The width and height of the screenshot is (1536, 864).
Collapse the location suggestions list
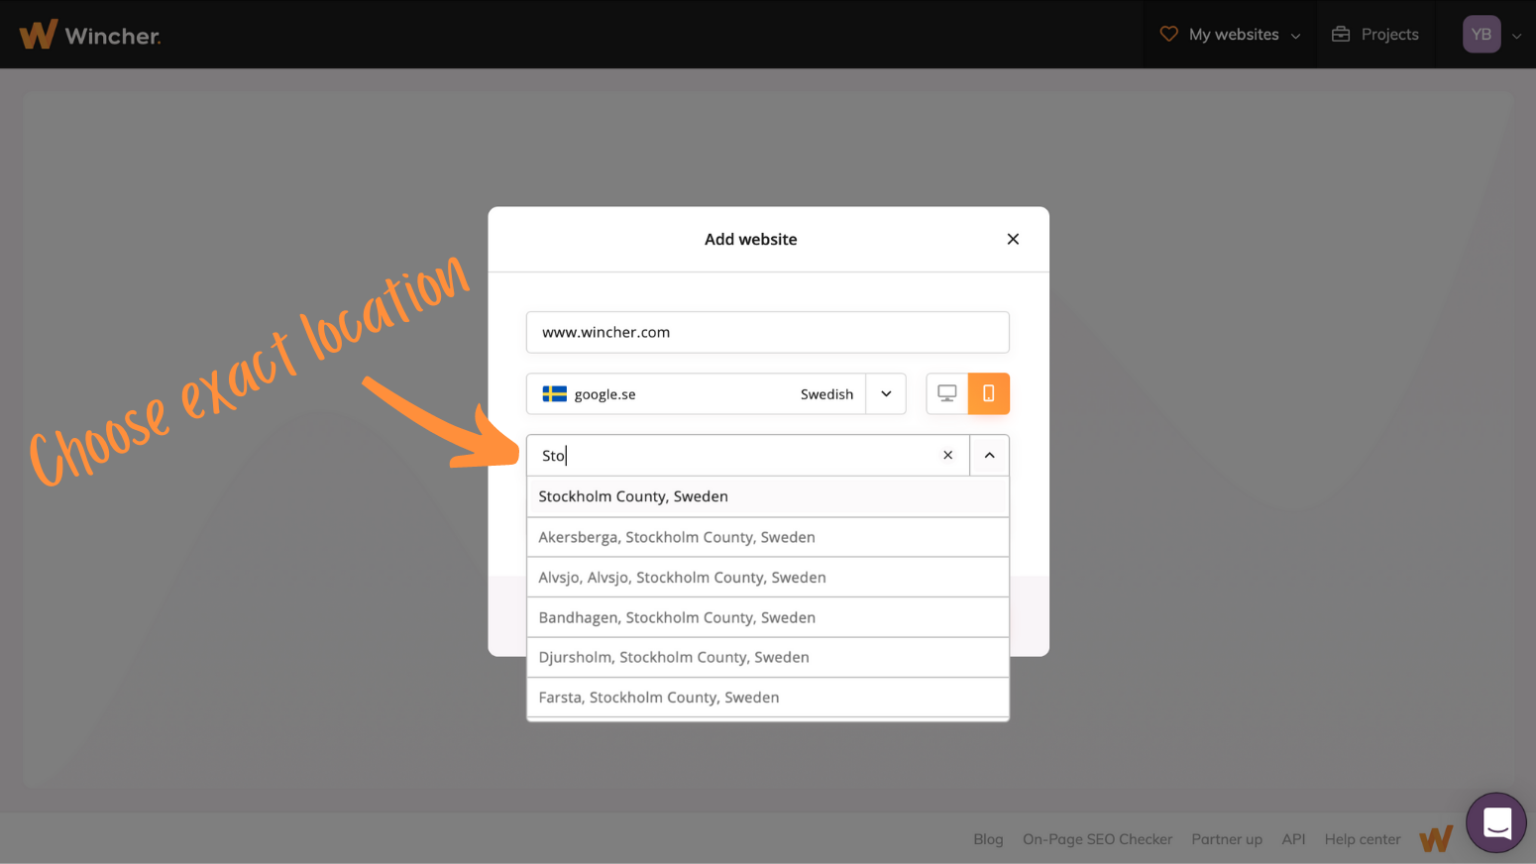(989, 455)
